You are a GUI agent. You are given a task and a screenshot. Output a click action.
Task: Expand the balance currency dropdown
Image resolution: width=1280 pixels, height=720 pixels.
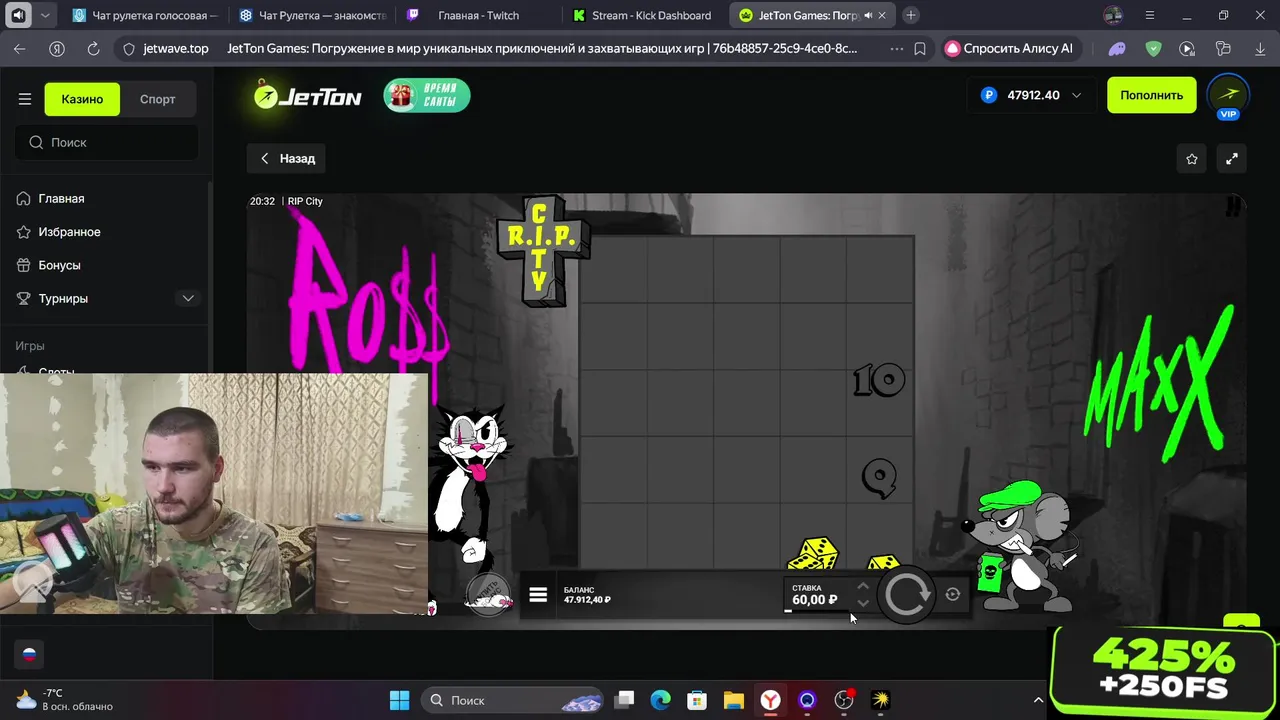click(1076, 95)
